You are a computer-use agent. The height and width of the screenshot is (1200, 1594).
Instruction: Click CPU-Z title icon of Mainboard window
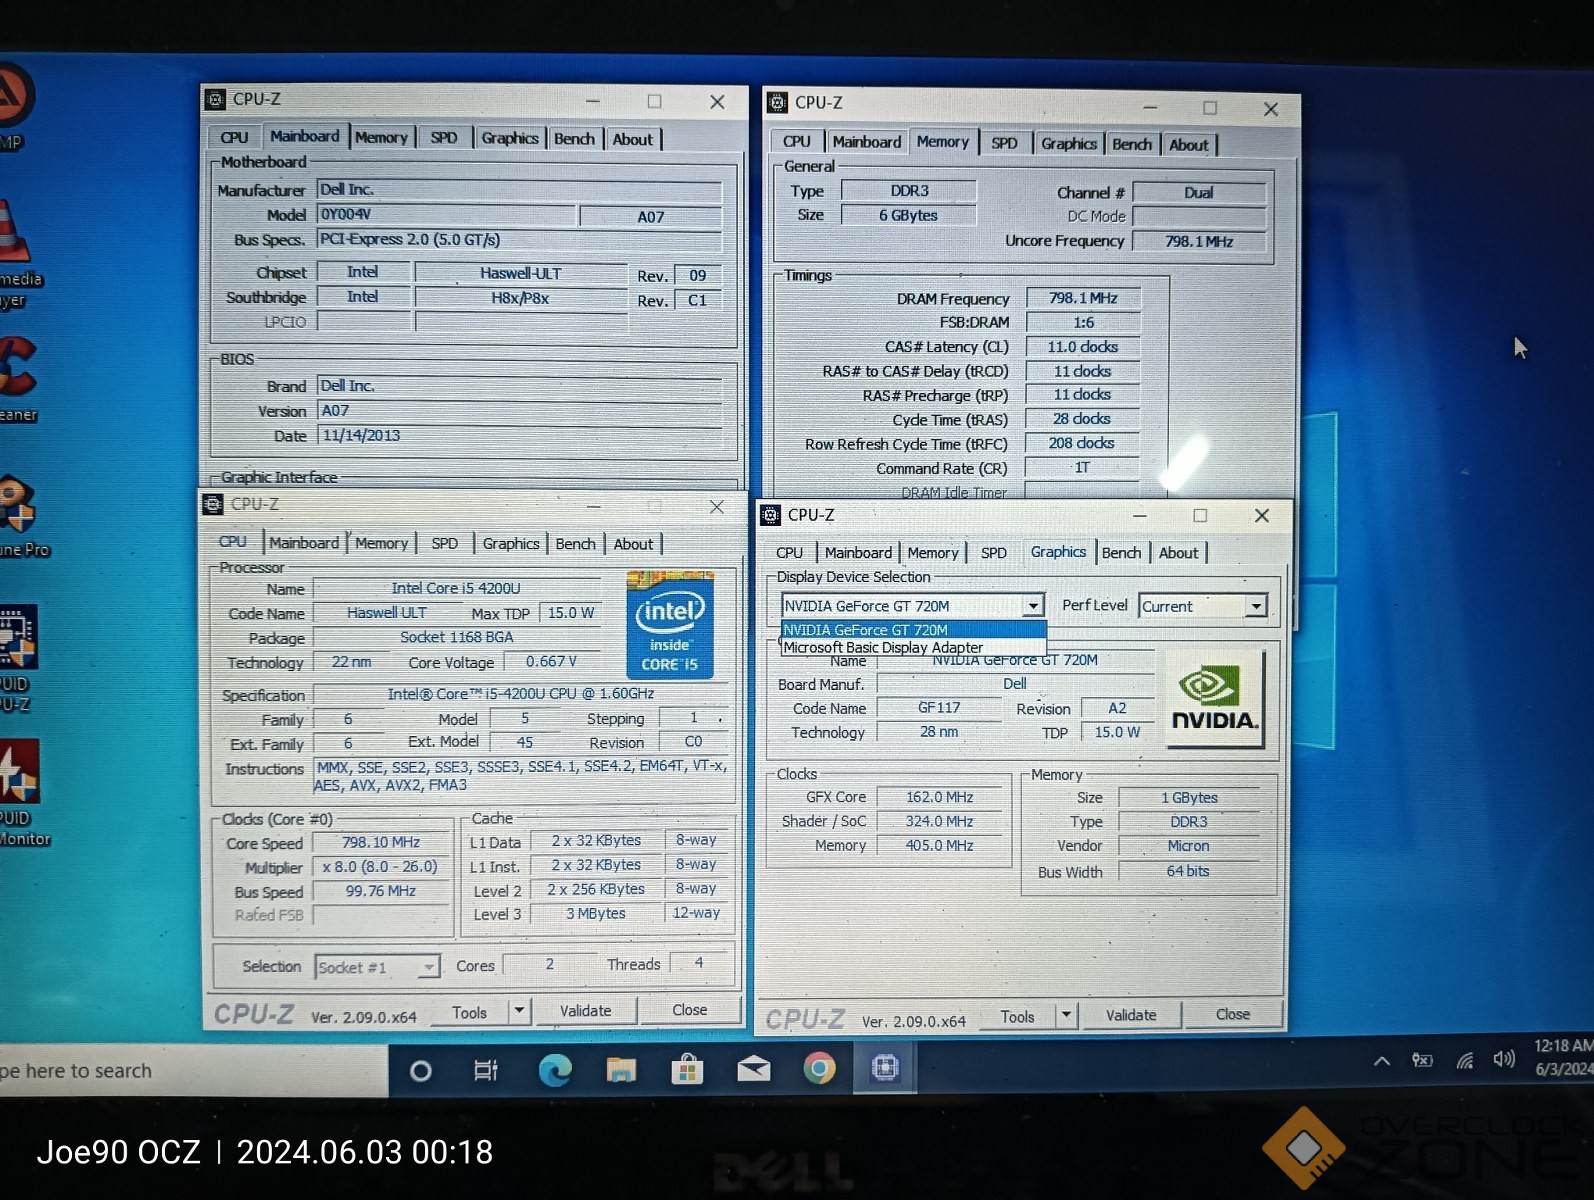[x=215, y=99]
